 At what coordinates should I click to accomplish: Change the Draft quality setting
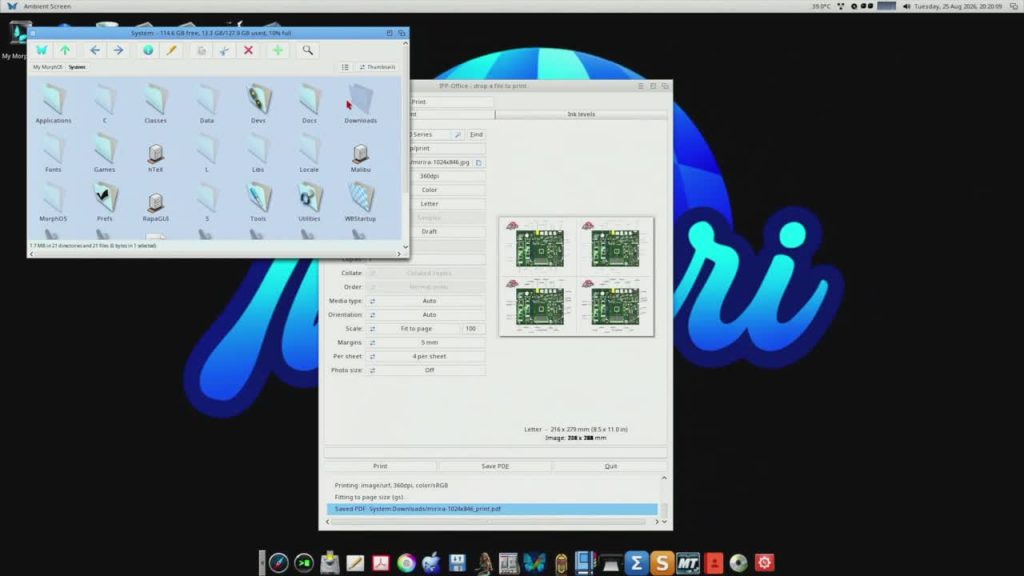click(x=429, y=231)
